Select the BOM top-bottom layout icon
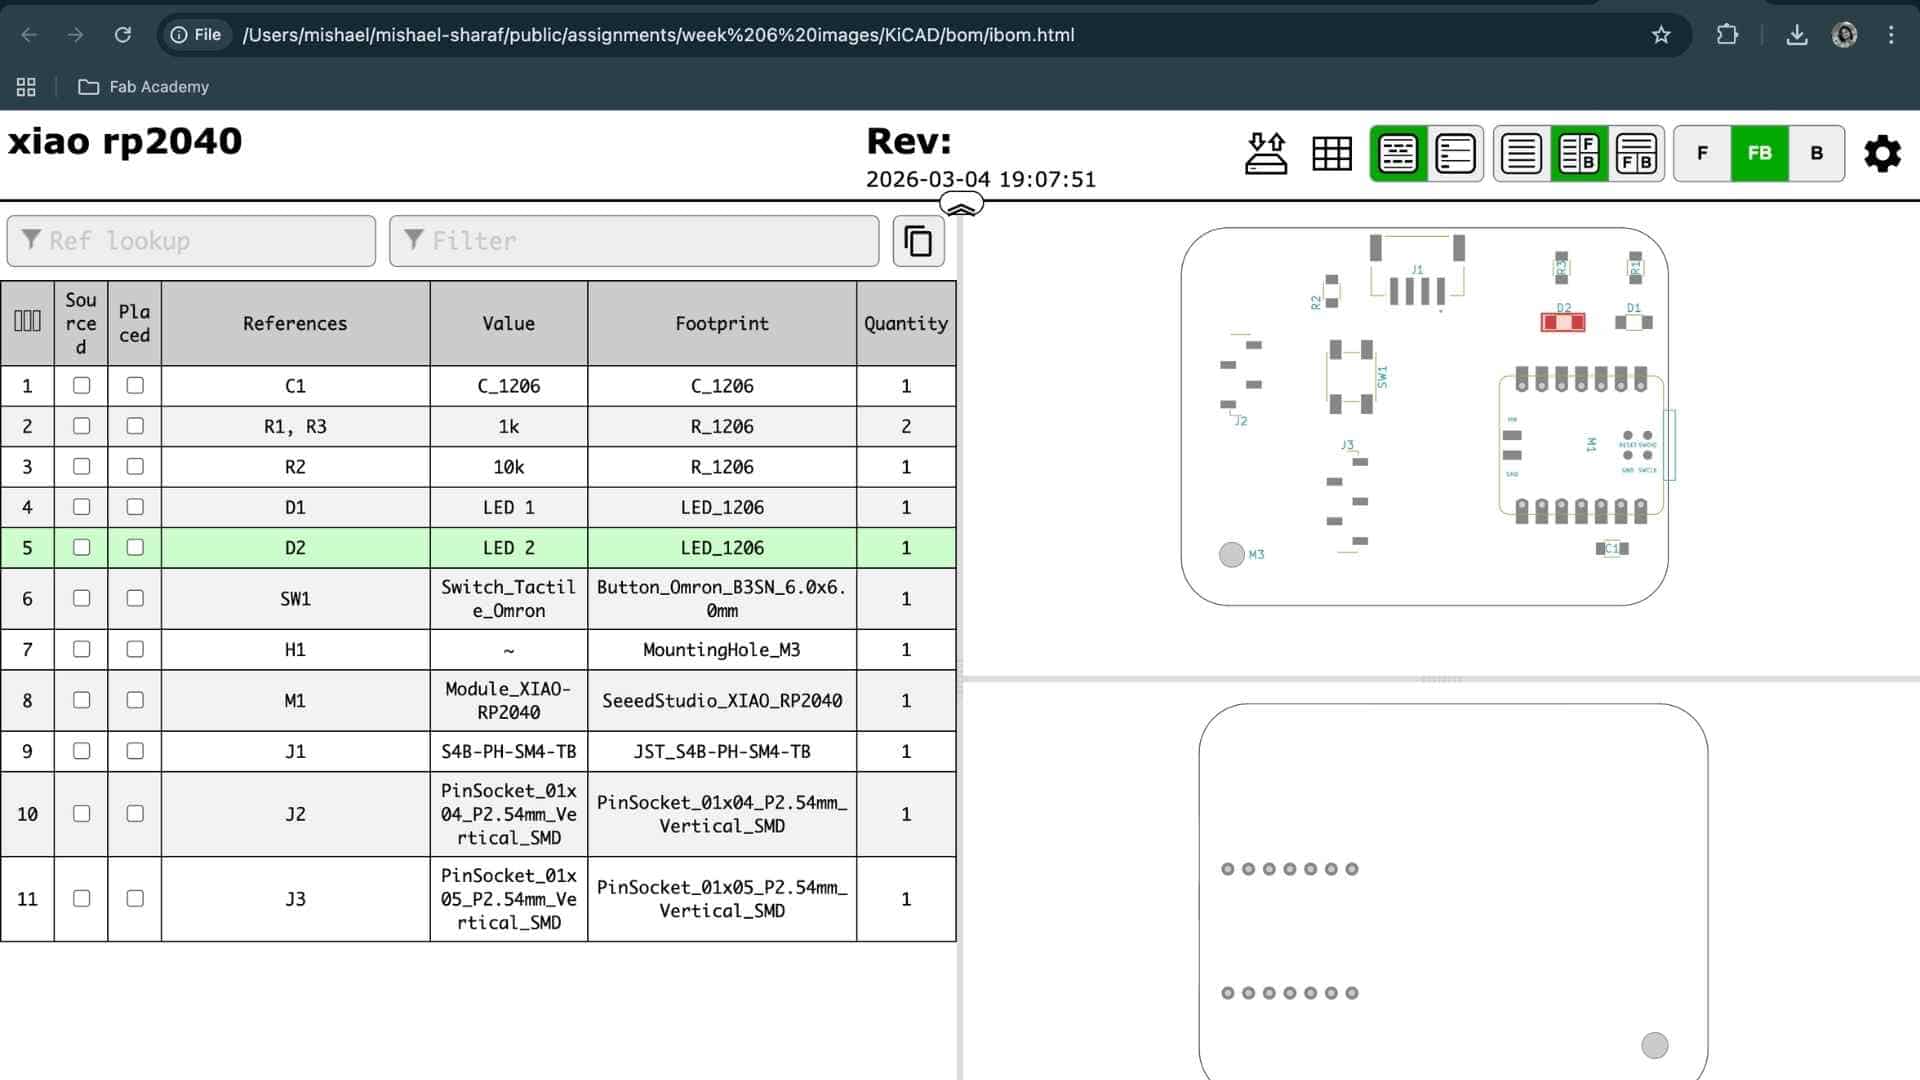The width and height of the screenshot is (1920, 1080). pyautogui.click(x=1636, y=153)
